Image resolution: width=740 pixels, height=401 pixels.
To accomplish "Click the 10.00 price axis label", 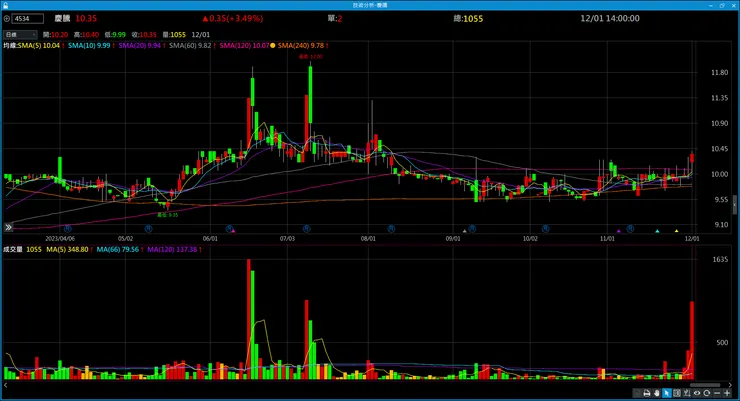I will click(x=719, y=174).
